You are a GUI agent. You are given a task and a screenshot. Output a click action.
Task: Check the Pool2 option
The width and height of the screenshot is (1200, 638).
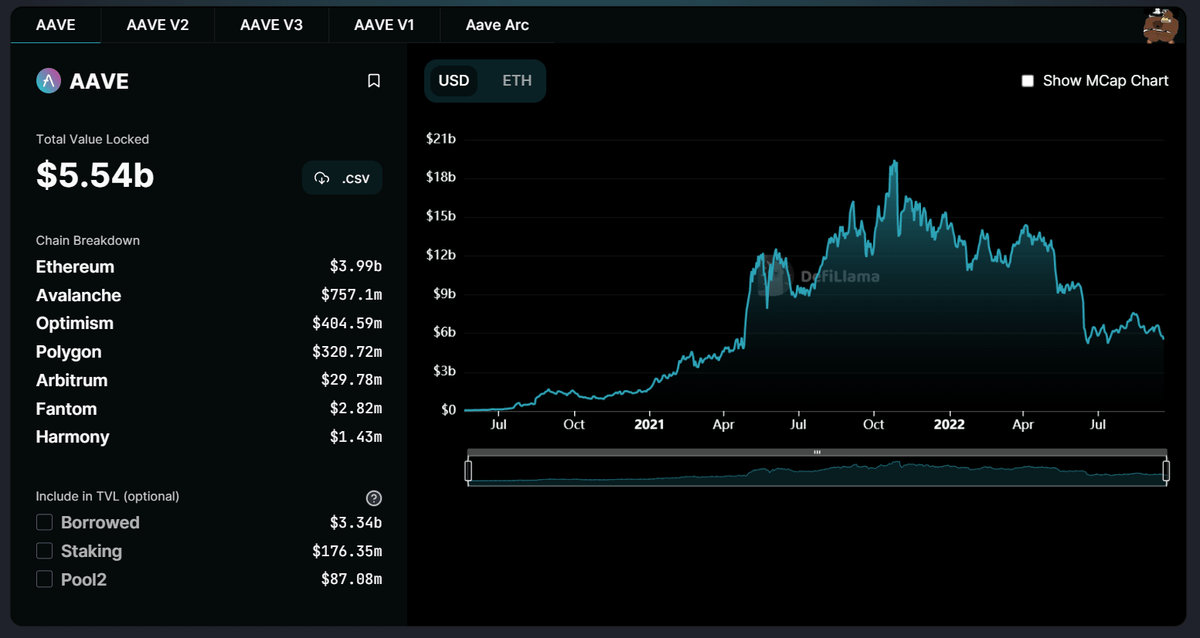[44, 578]
